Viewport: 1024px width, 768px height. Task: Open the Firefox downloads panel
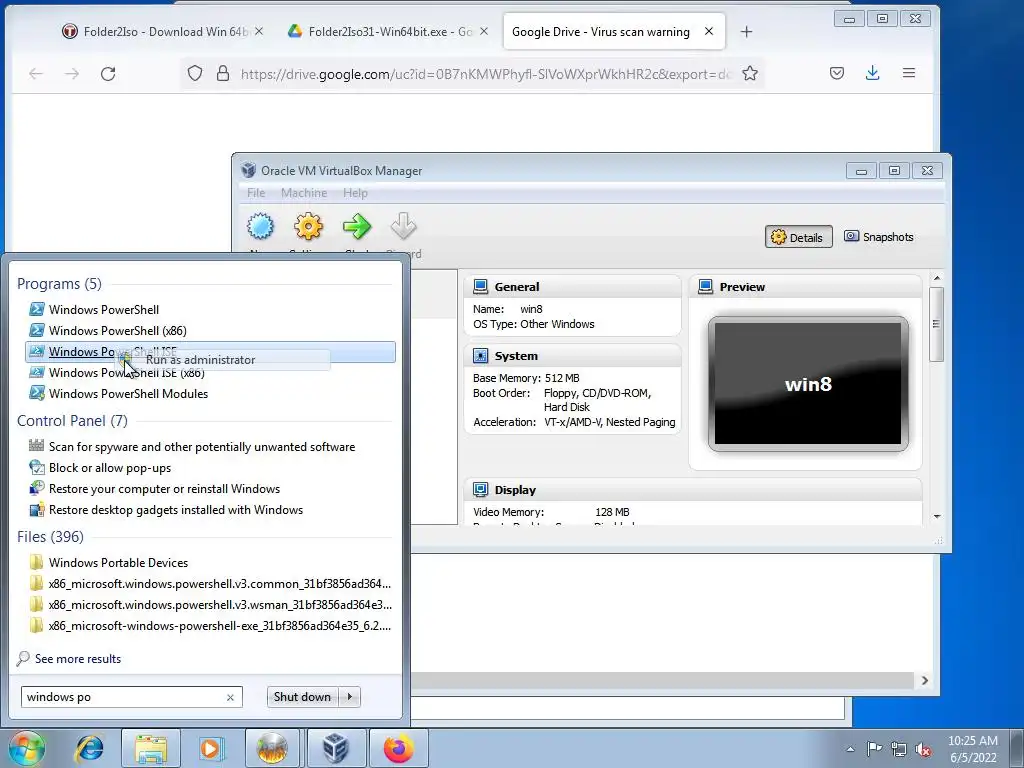[x=872, y=73]
